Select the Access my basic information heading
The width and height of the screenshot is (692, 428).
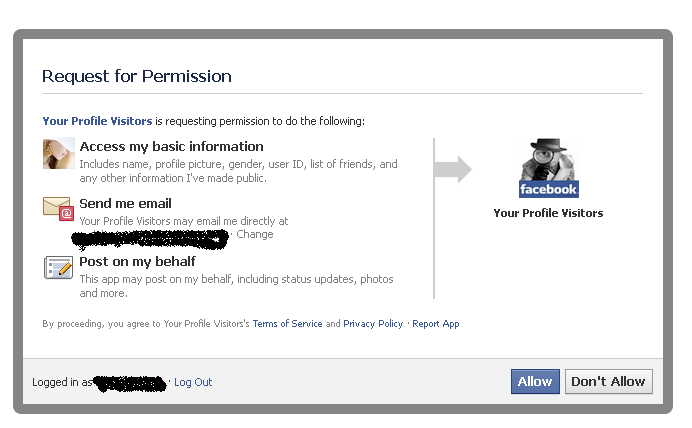(x=171, y=147)
